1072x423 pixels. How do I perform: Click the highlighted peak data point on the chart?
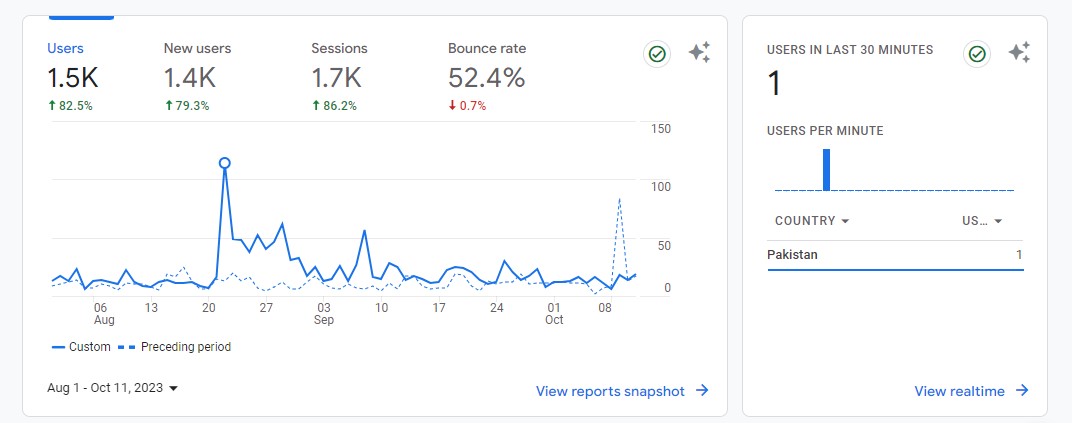[225, 163]
